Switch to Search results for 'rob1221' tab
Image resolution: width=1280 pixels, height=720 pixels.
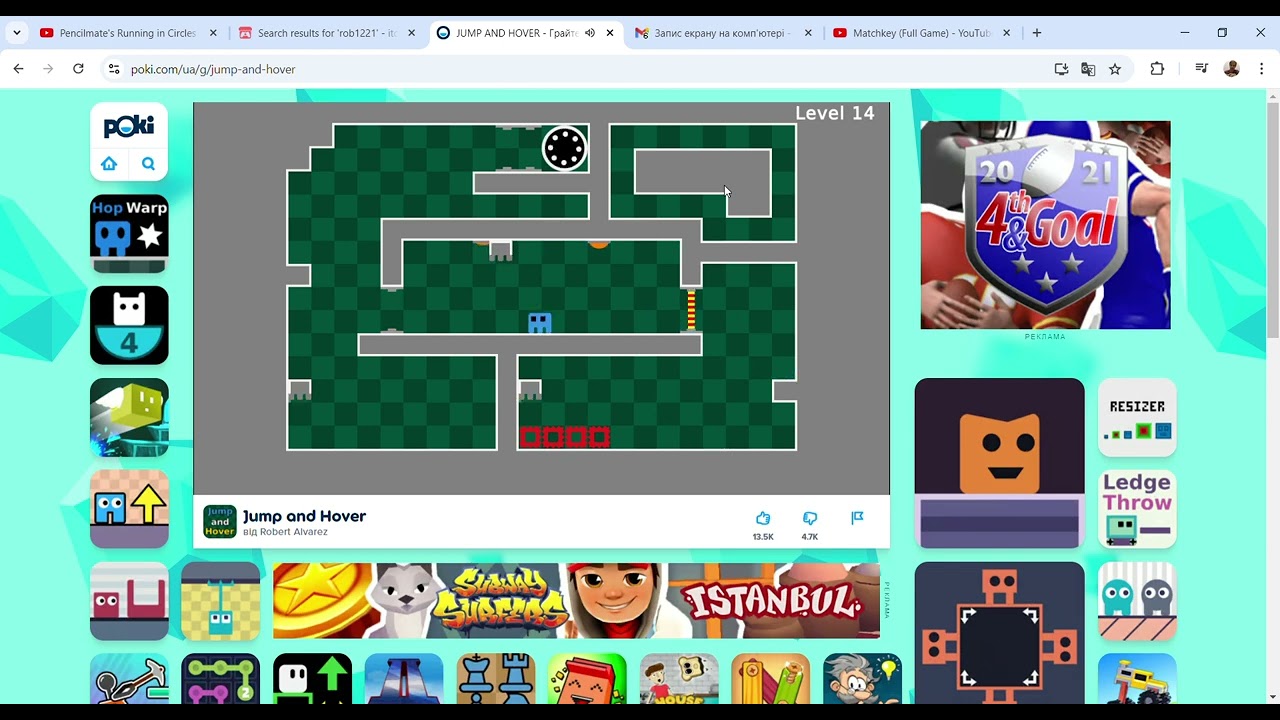[326, 33]
